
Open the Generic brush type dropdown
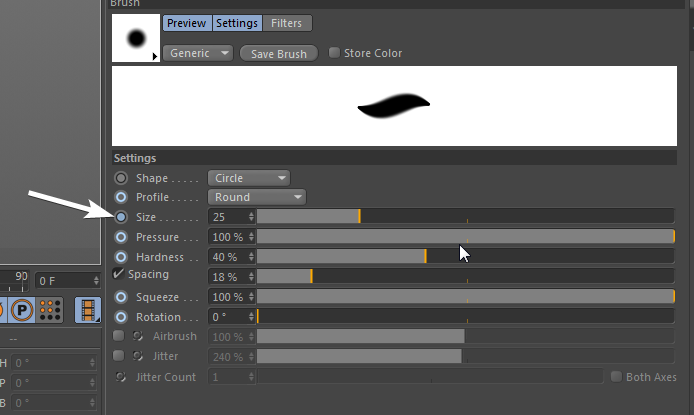point(198,53)
